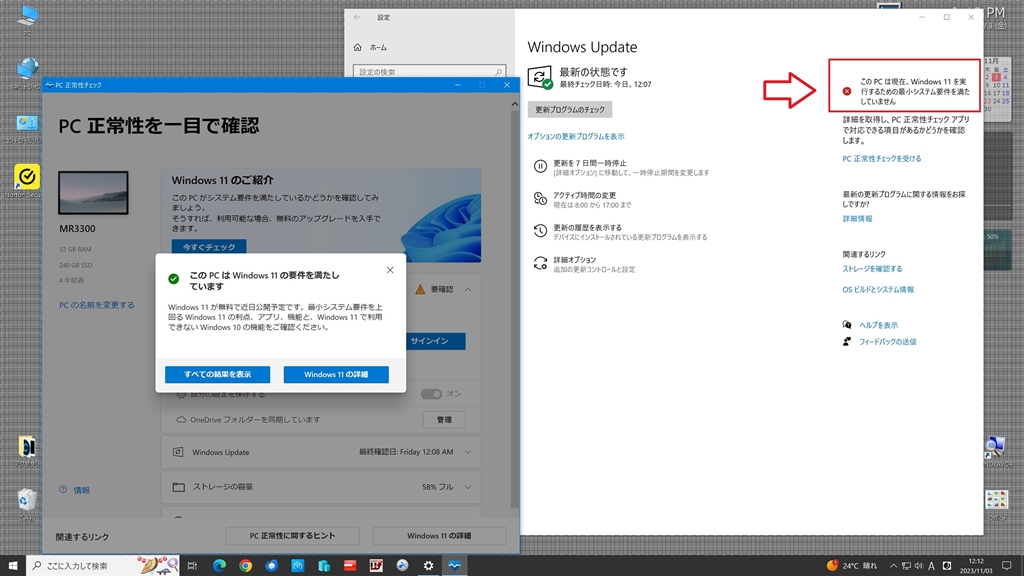The image size is (1024, 576).
Task: Click the volume icon in system tray
Action: coord(919,566)
